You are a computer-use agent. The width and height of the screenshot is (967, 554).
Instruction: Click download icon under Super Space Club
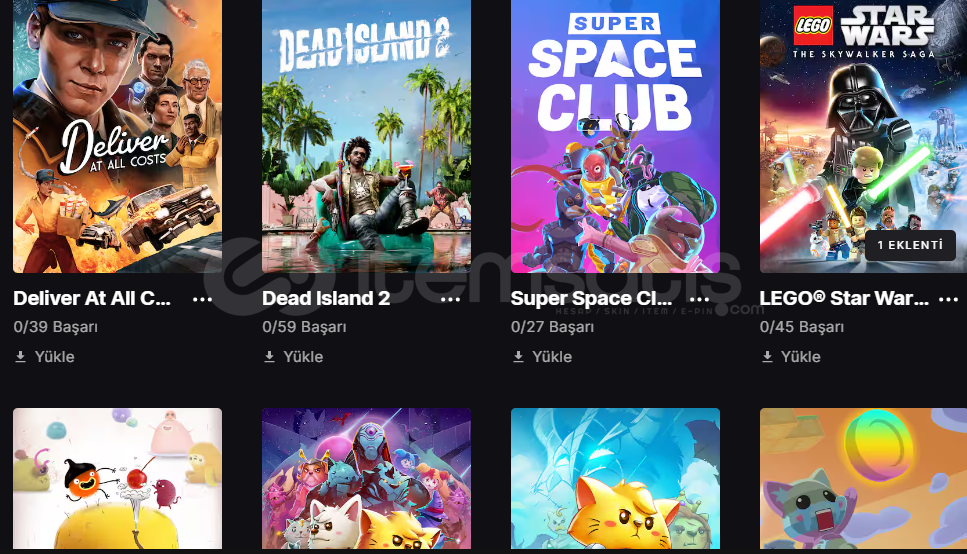coord(518,357)
